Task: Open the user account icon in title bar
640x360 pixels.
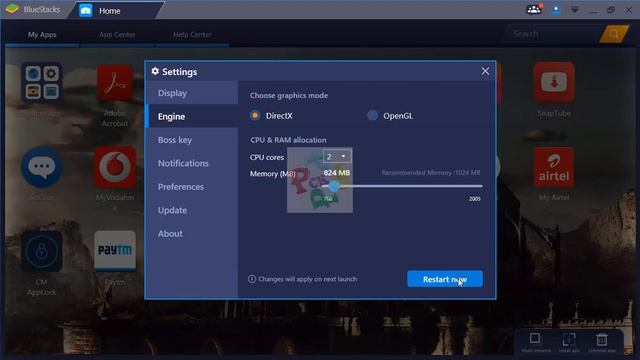Action: tap(556, 10)
